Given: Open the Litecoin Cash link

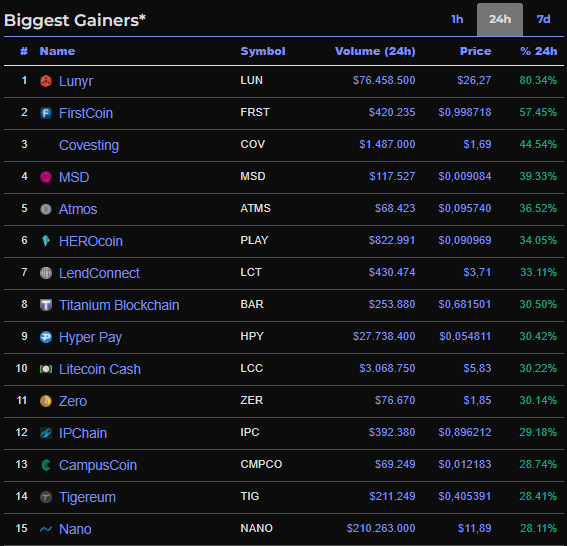Looking at the screenshot, I should pyautogui.click(x=100, y=369).
